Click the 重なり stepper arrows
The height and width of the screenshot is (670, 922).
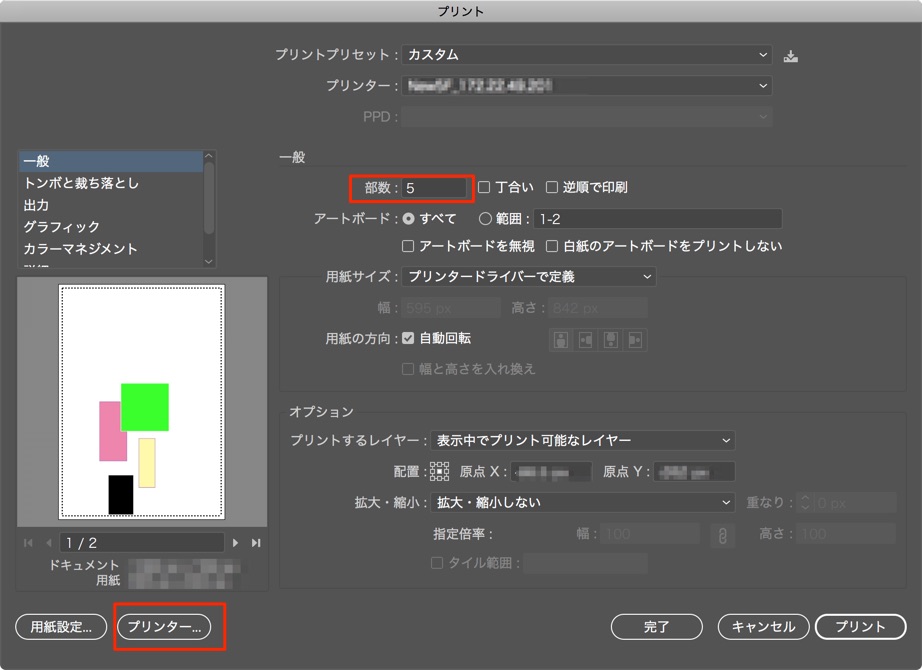805,503
